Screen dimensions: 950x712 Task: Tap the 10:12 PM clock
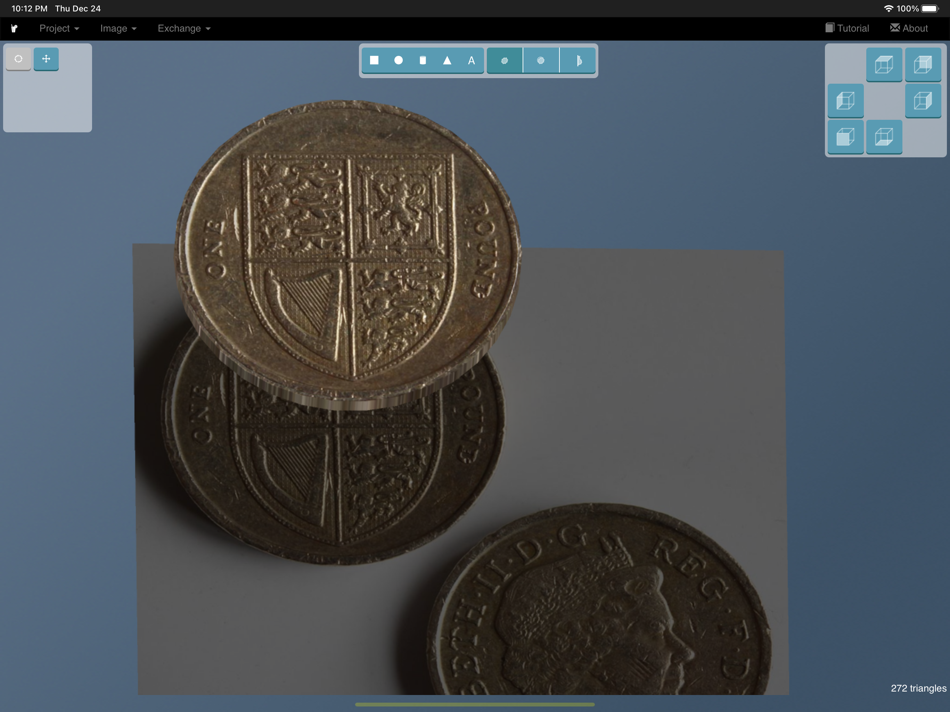click(29, 8)
